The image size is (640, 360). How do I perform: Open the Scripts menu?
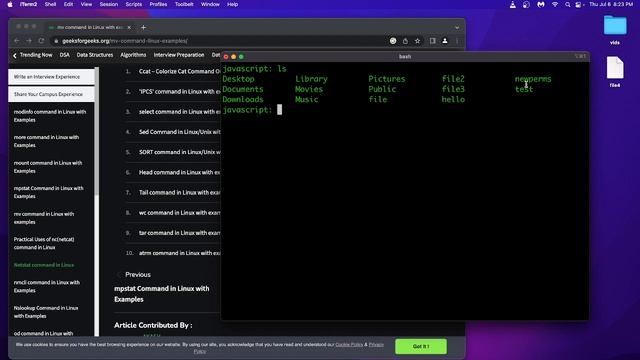[x=134, y=4]
